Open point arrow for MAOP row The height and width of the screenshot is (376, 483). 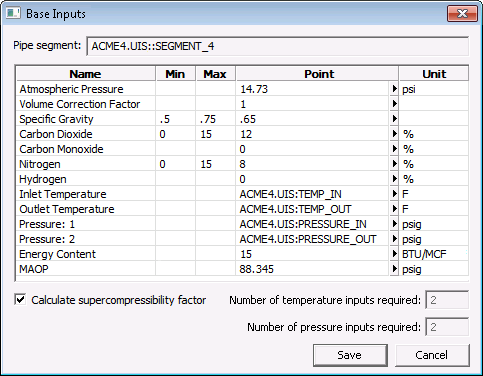[x=394, y=269]
